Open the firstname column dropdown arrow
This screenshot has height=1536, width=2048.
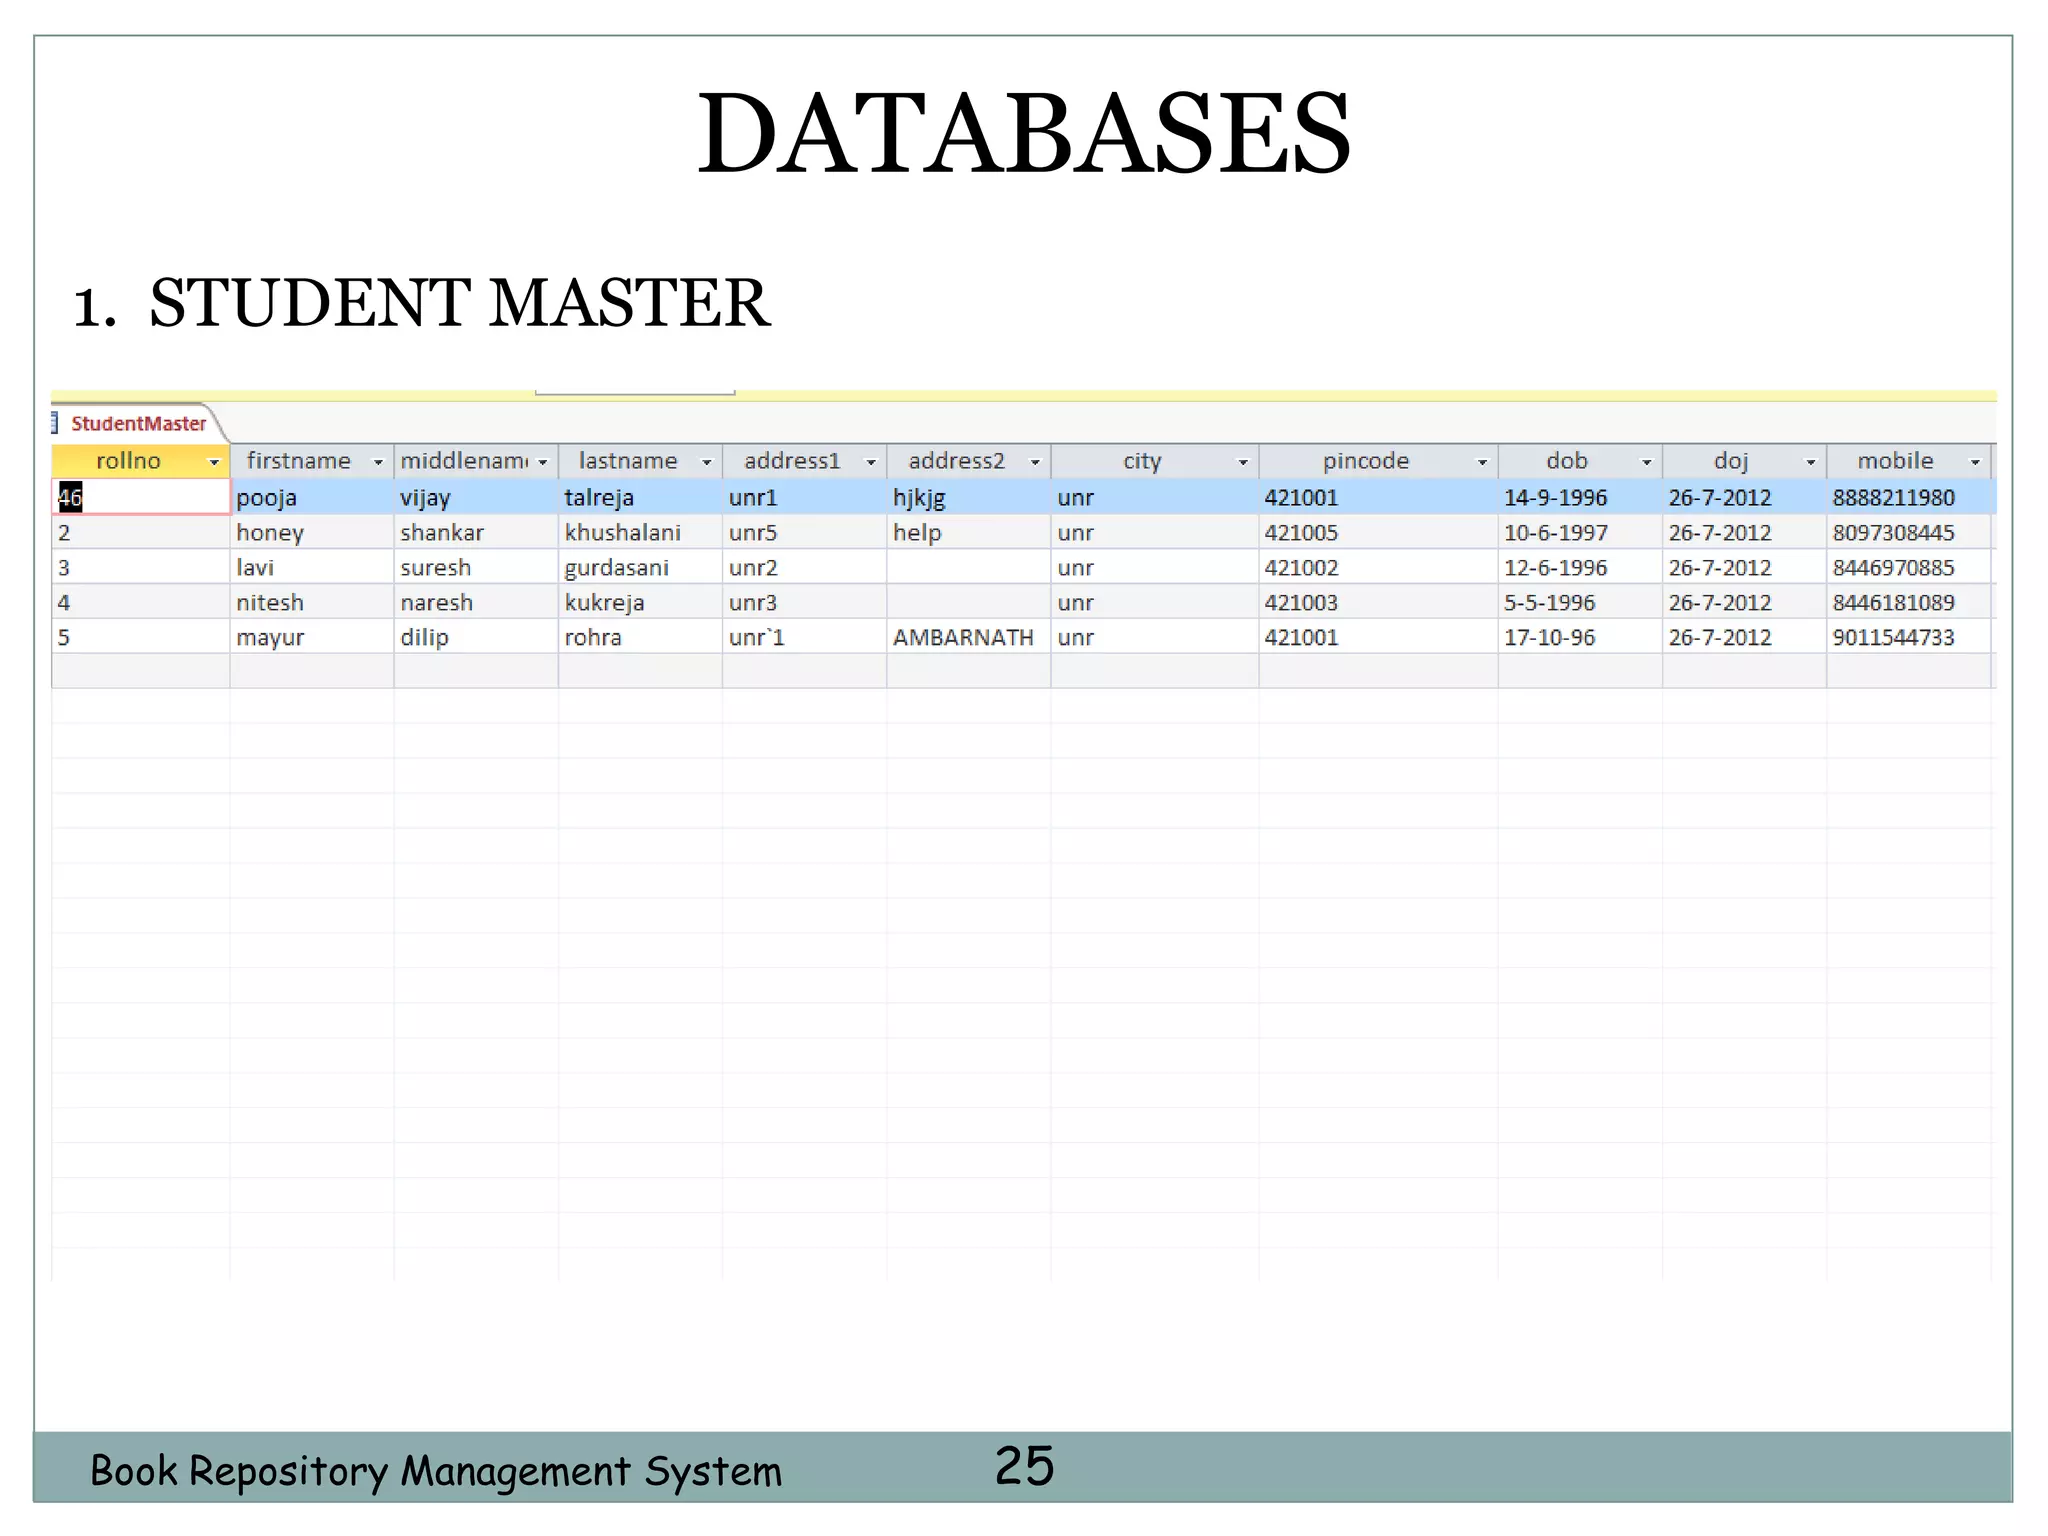pyautogui.click(x=378, y=462)
